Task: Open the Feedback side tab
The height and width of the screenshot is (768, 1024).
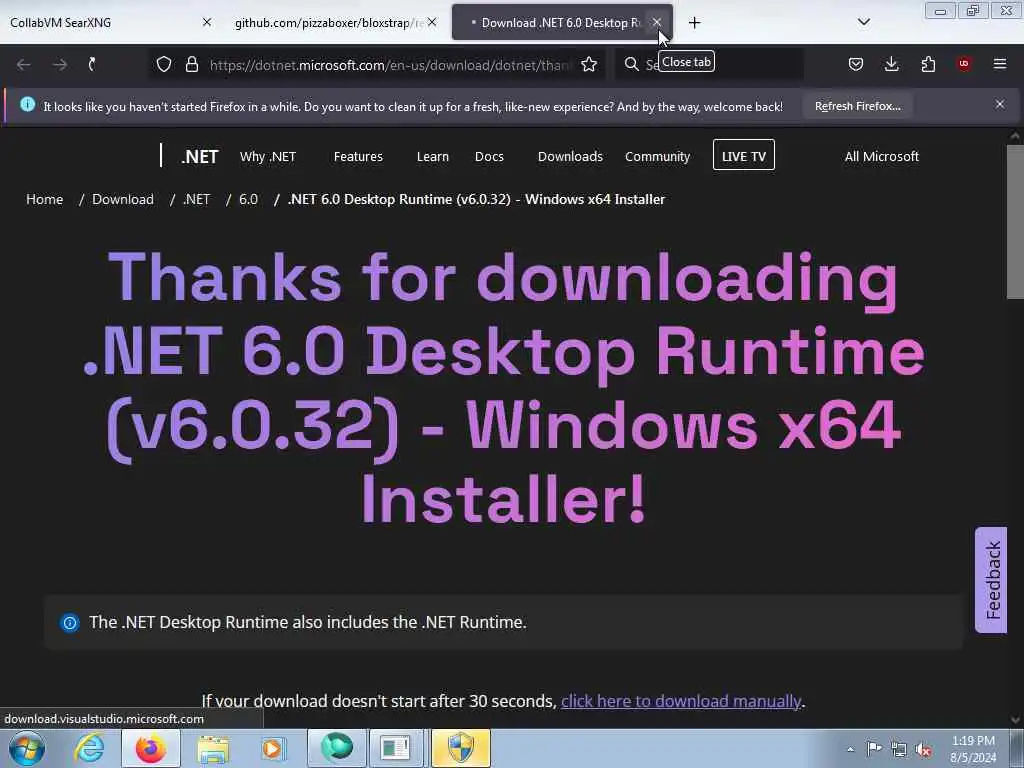Action: tap(991, 580)
